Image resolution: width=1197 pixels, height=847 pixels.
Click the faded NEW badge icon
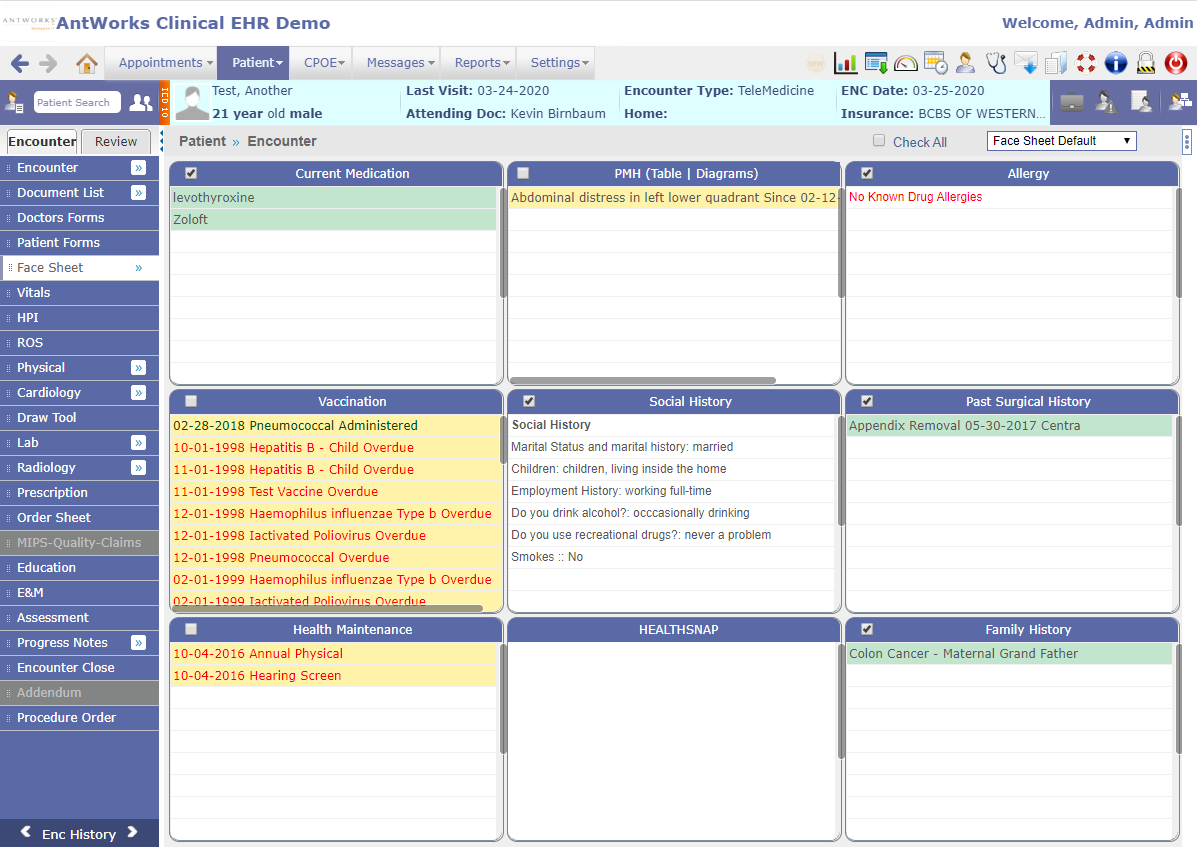click(816, 63)
